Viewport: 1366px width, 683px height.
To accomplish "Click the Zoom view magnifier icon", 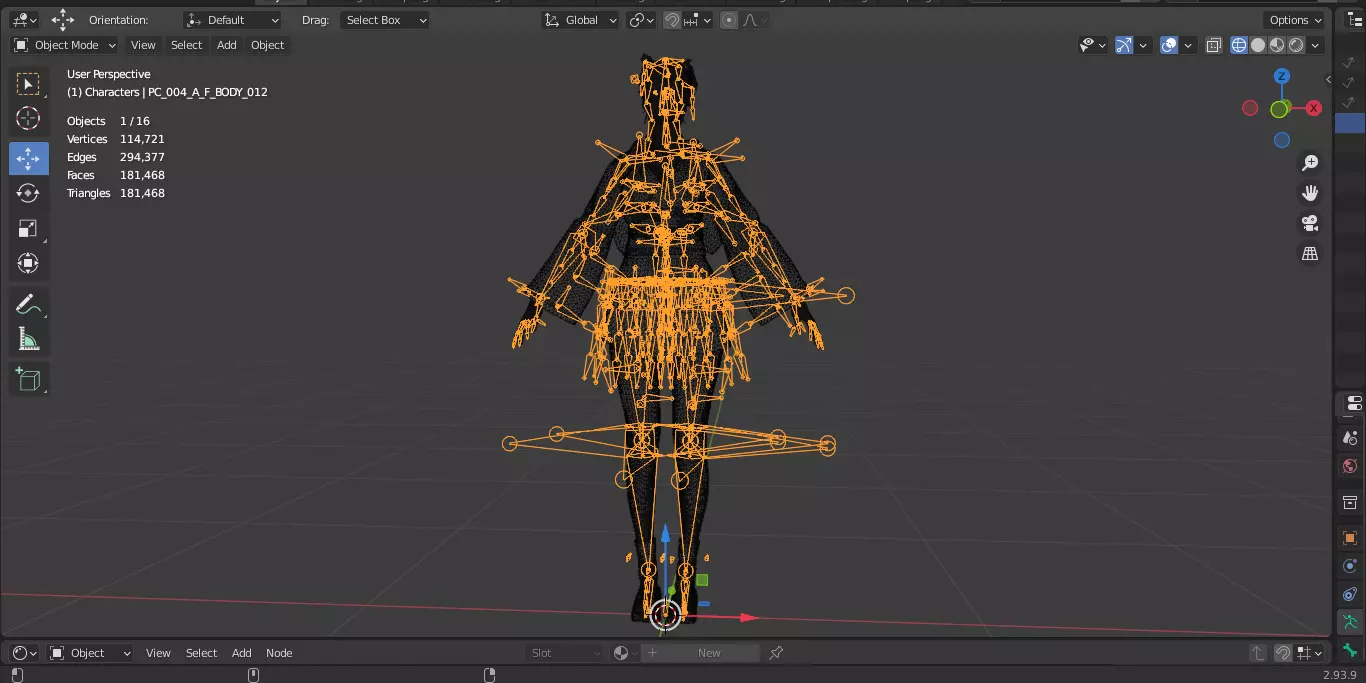I will coord(1310,163).
